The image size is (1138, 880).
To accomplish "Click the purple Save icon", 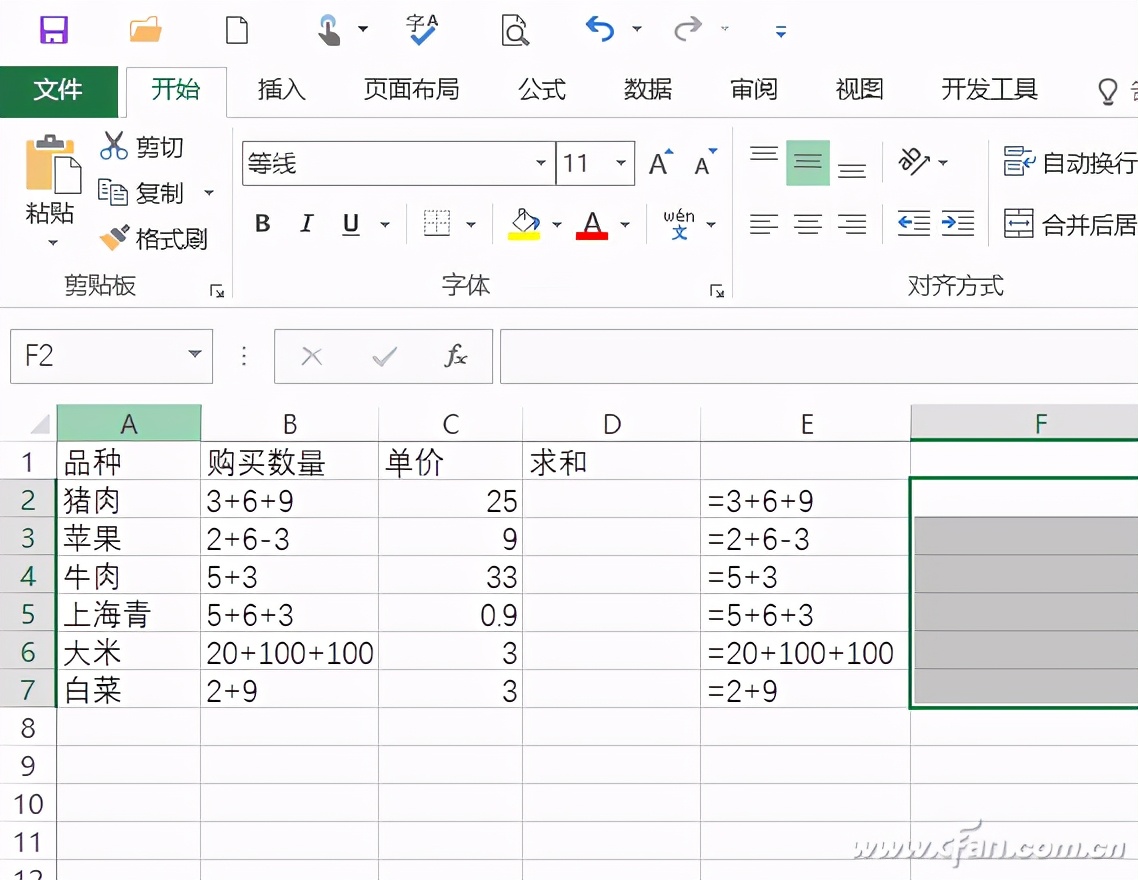I will pyautogui.click(x=54, y=30).
